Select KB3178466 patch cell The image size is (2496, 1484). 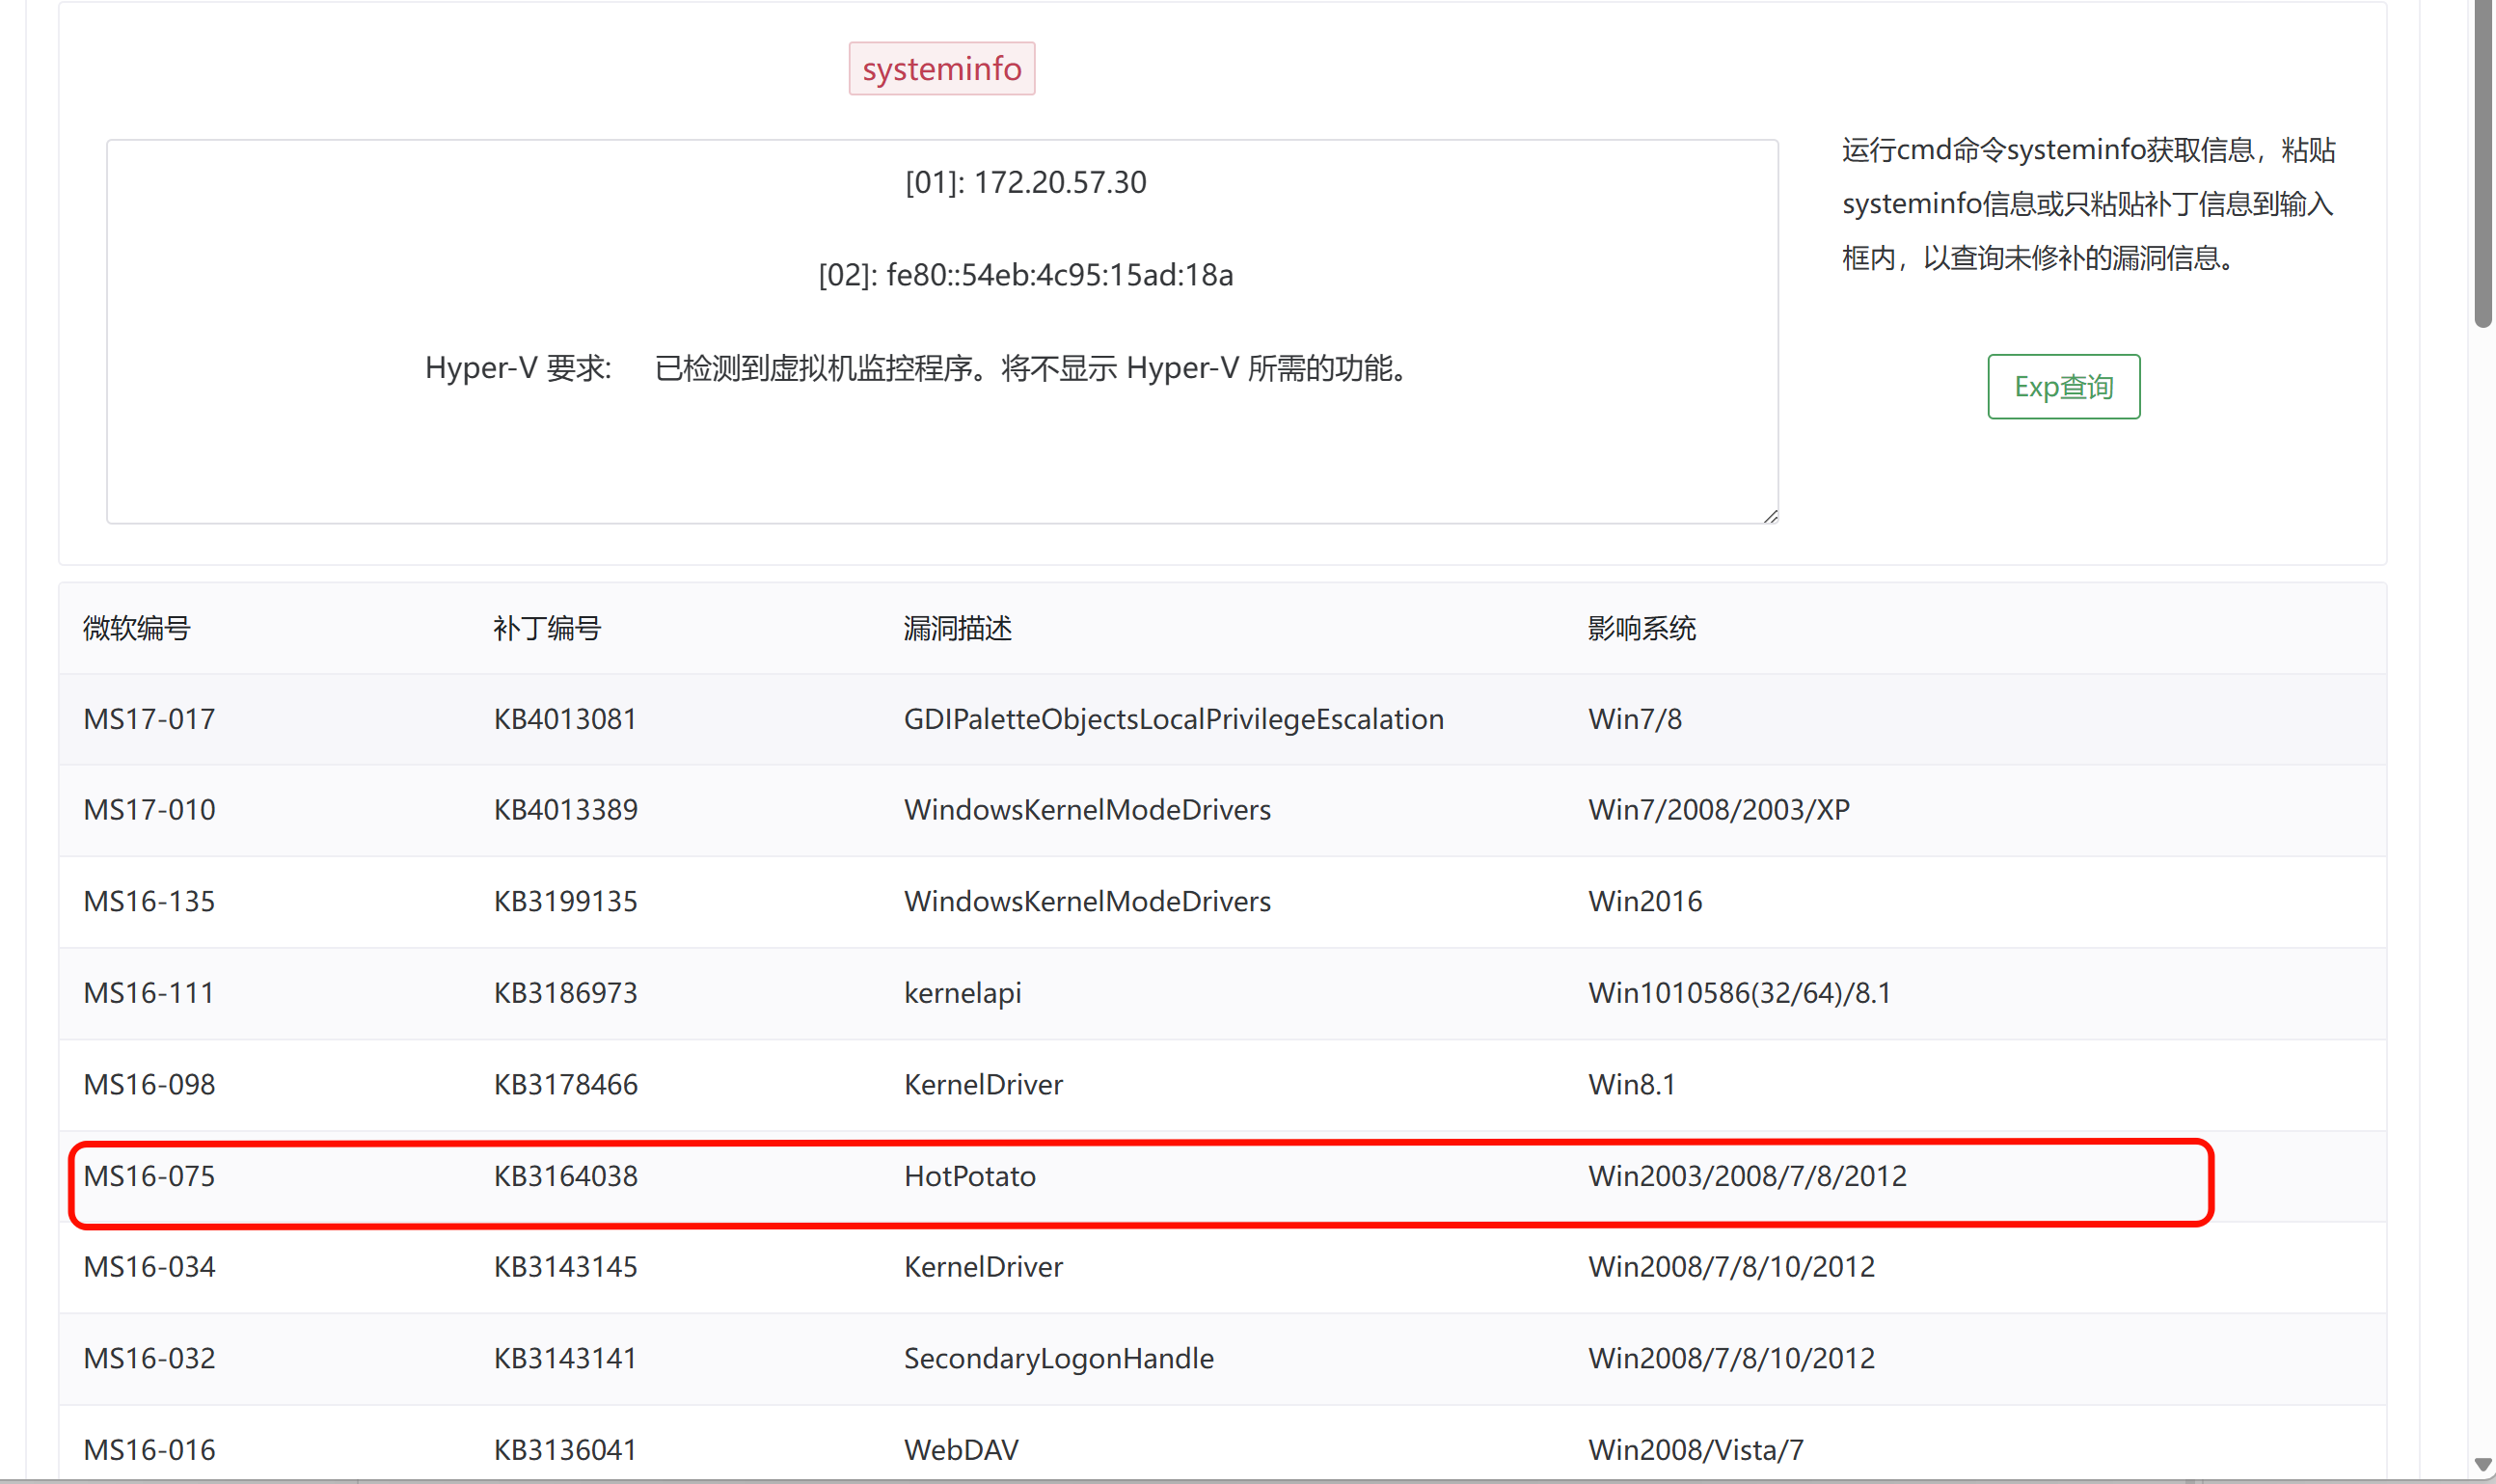tap(565, 1084)
